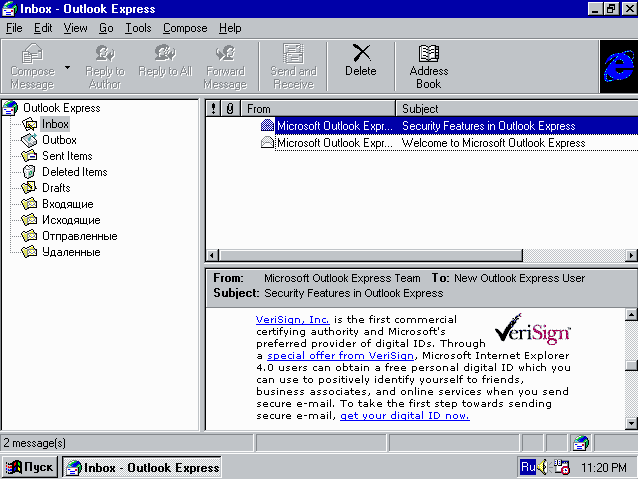Viewport: 638px width, 479px height.
Task: Open the Go menu
Action: pos(106,28)
